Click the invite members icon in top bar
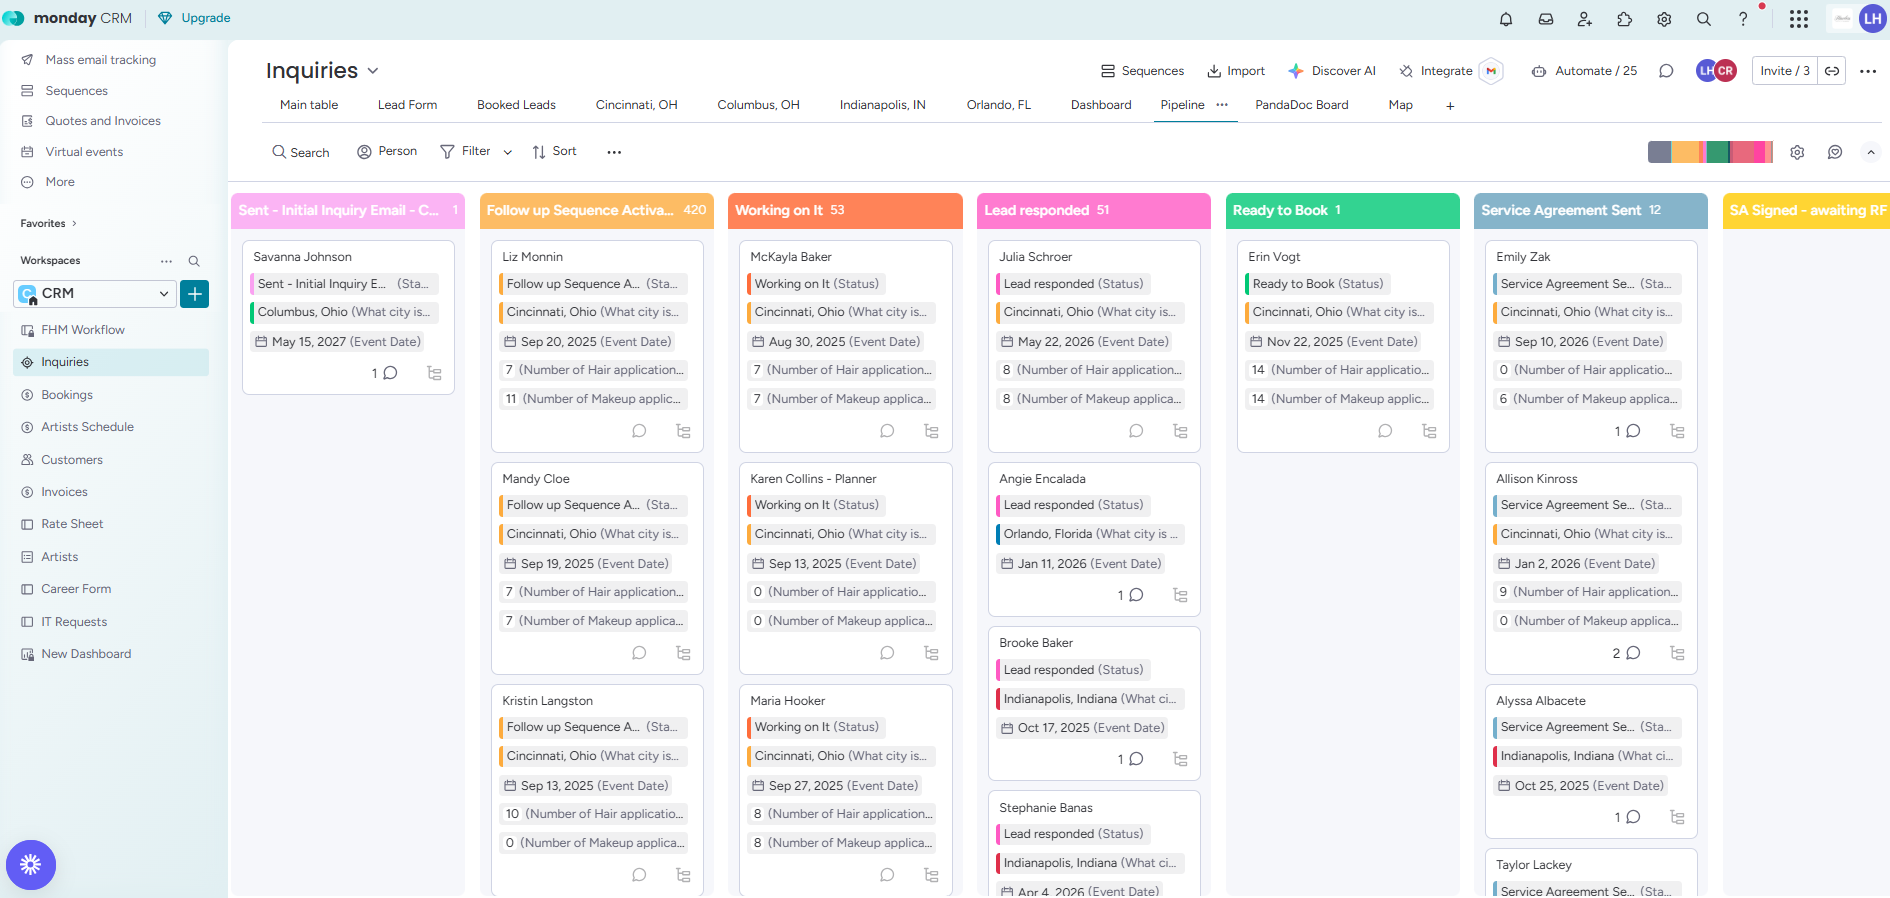 [1585, 19]
